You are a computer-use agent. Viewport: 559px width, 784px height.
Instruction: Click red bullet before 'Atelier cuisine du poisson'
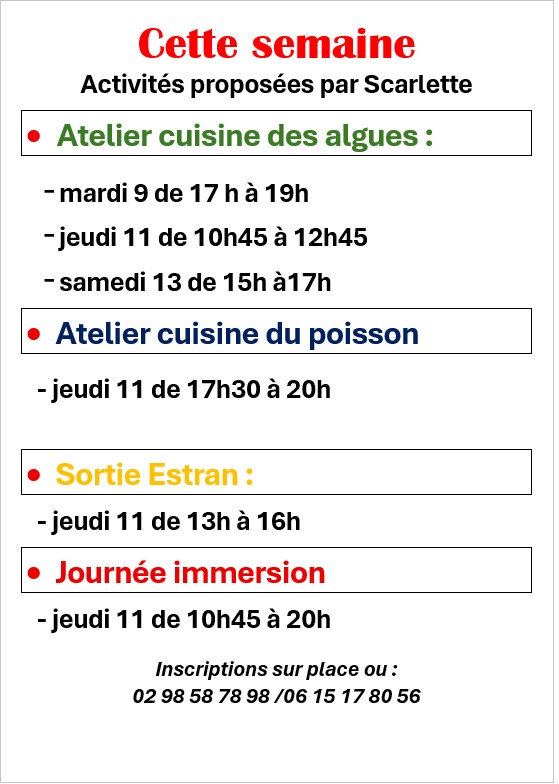pyautogui.click(x=34, y=334)
